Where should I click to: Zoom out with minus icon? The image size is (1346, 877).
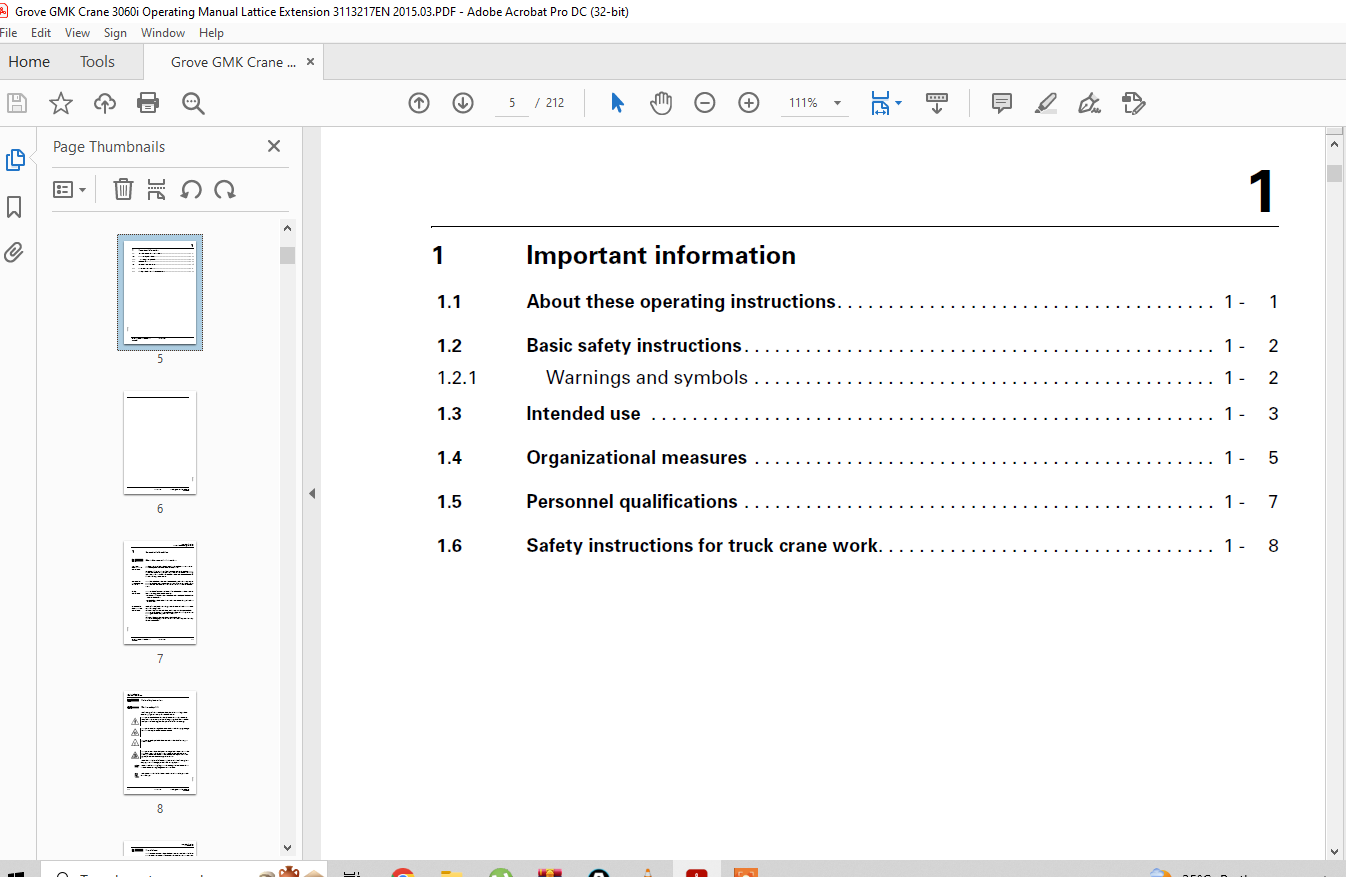point(705,103)
